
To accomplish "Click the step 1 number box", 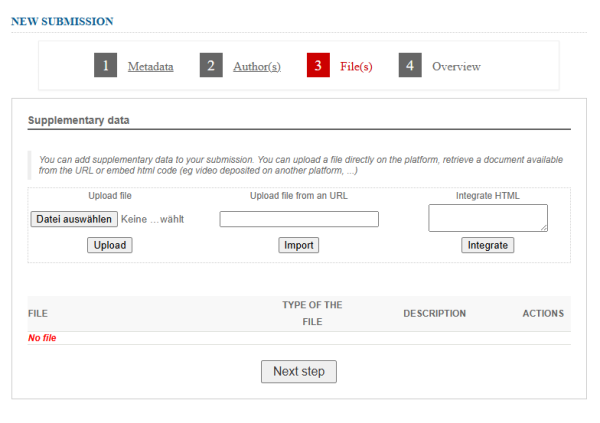I will click(x=106, y=66).
